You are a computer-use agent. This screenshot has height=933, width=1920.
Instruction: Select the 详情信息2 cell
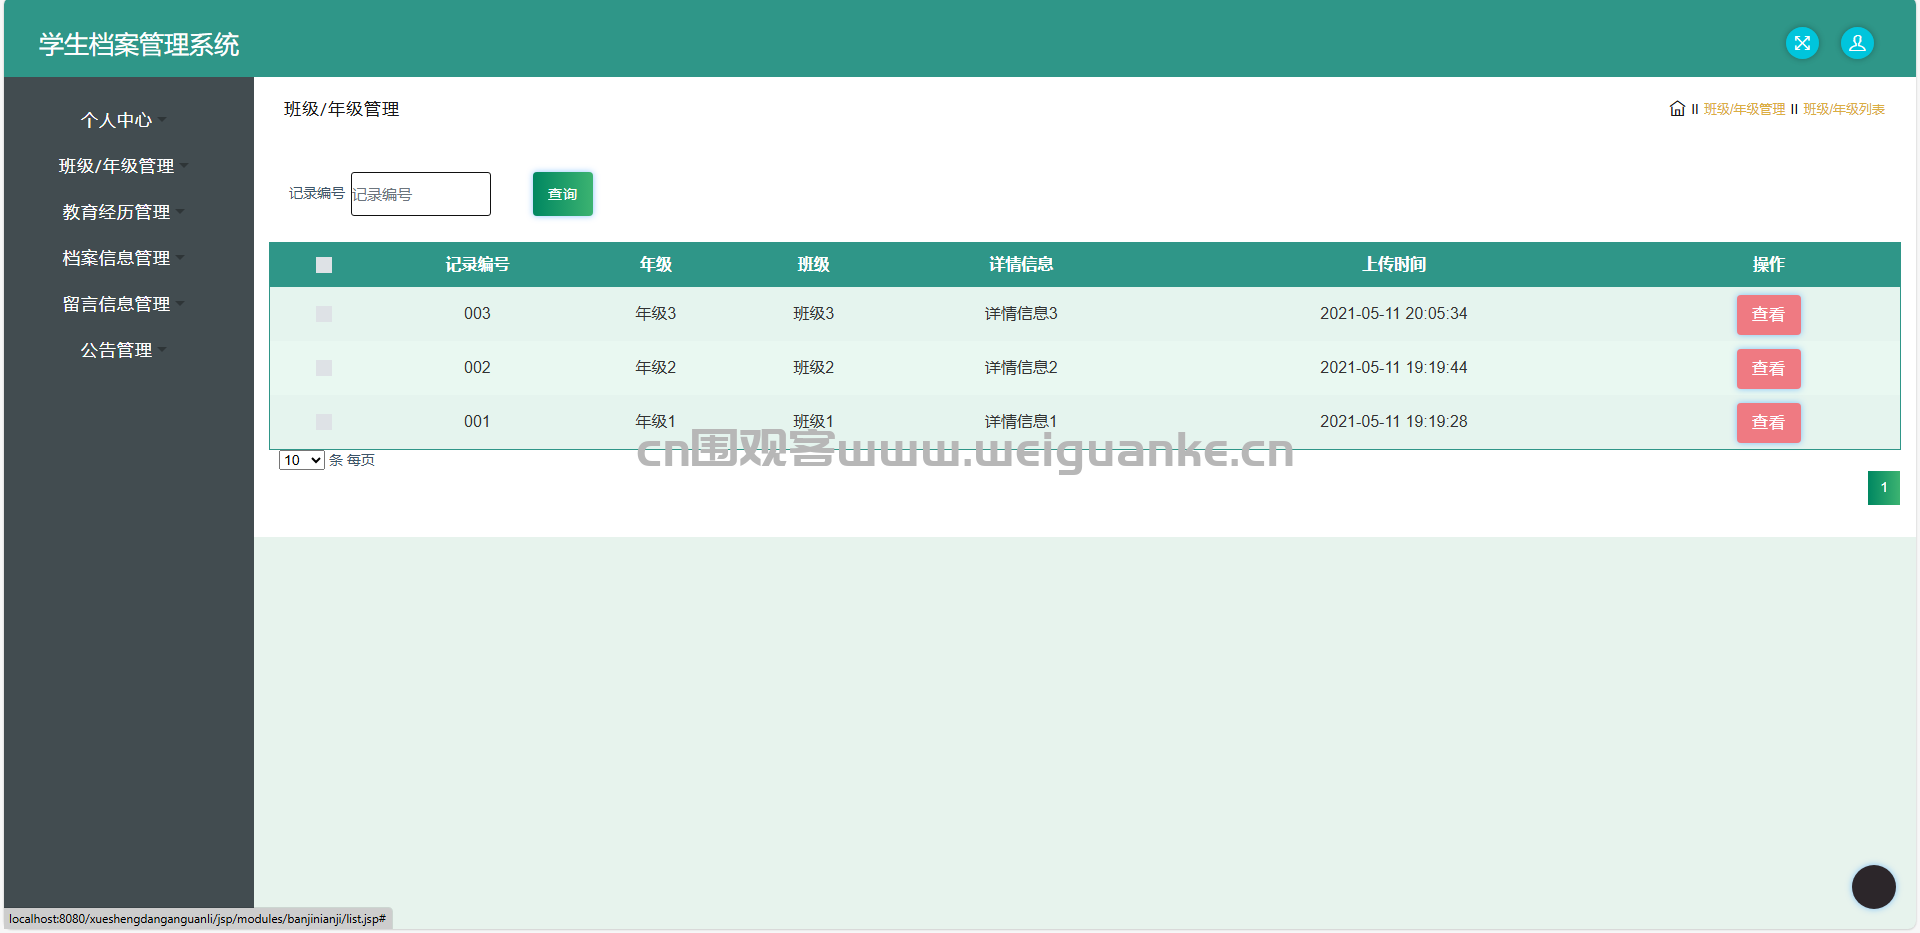pos(1021,368)
